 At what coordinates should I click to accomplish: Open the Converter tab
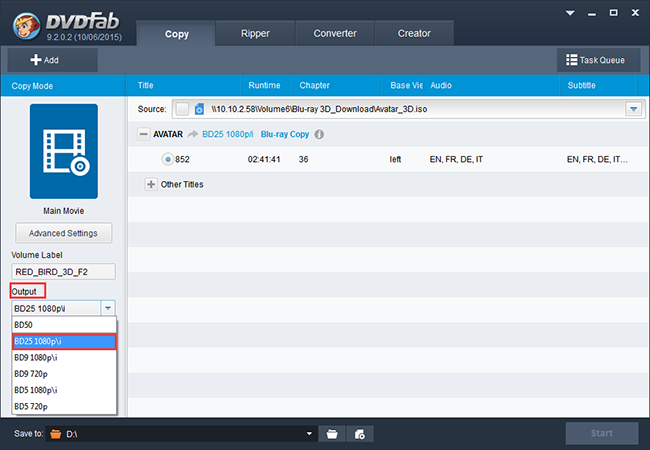click(335, 33)
